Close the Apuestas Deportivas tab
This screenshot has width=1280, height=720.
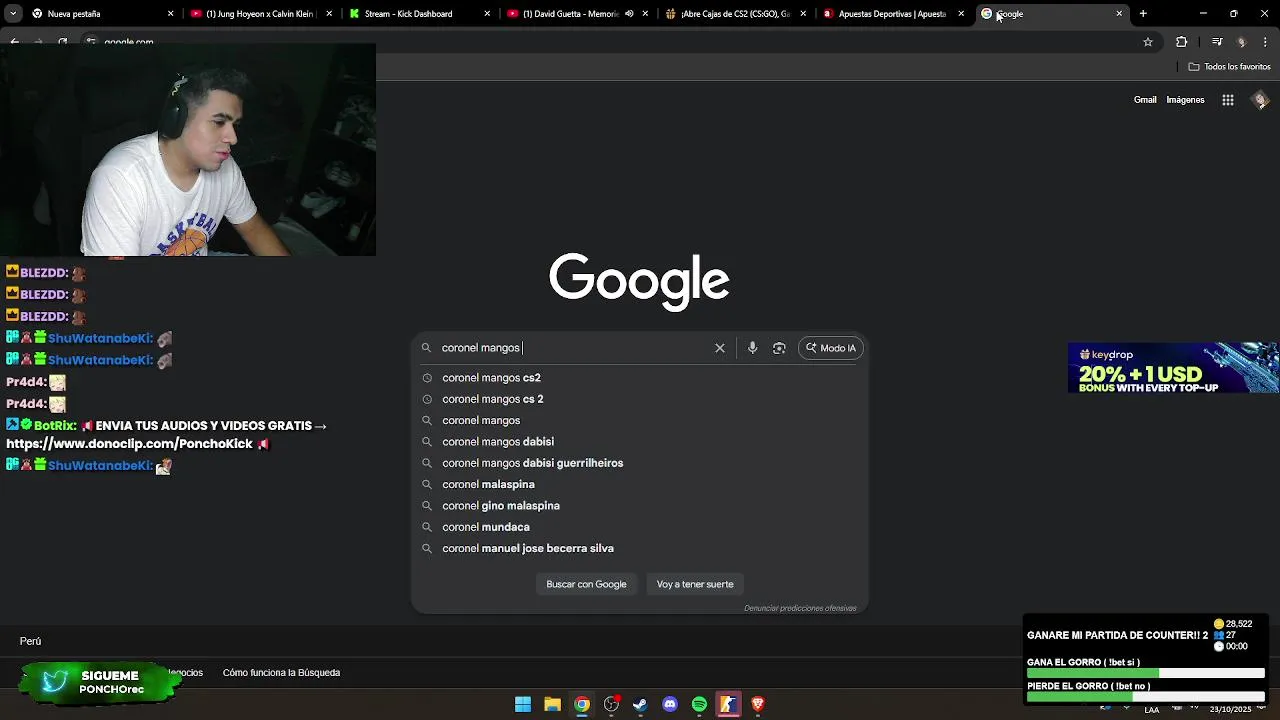tap(961, 14)
